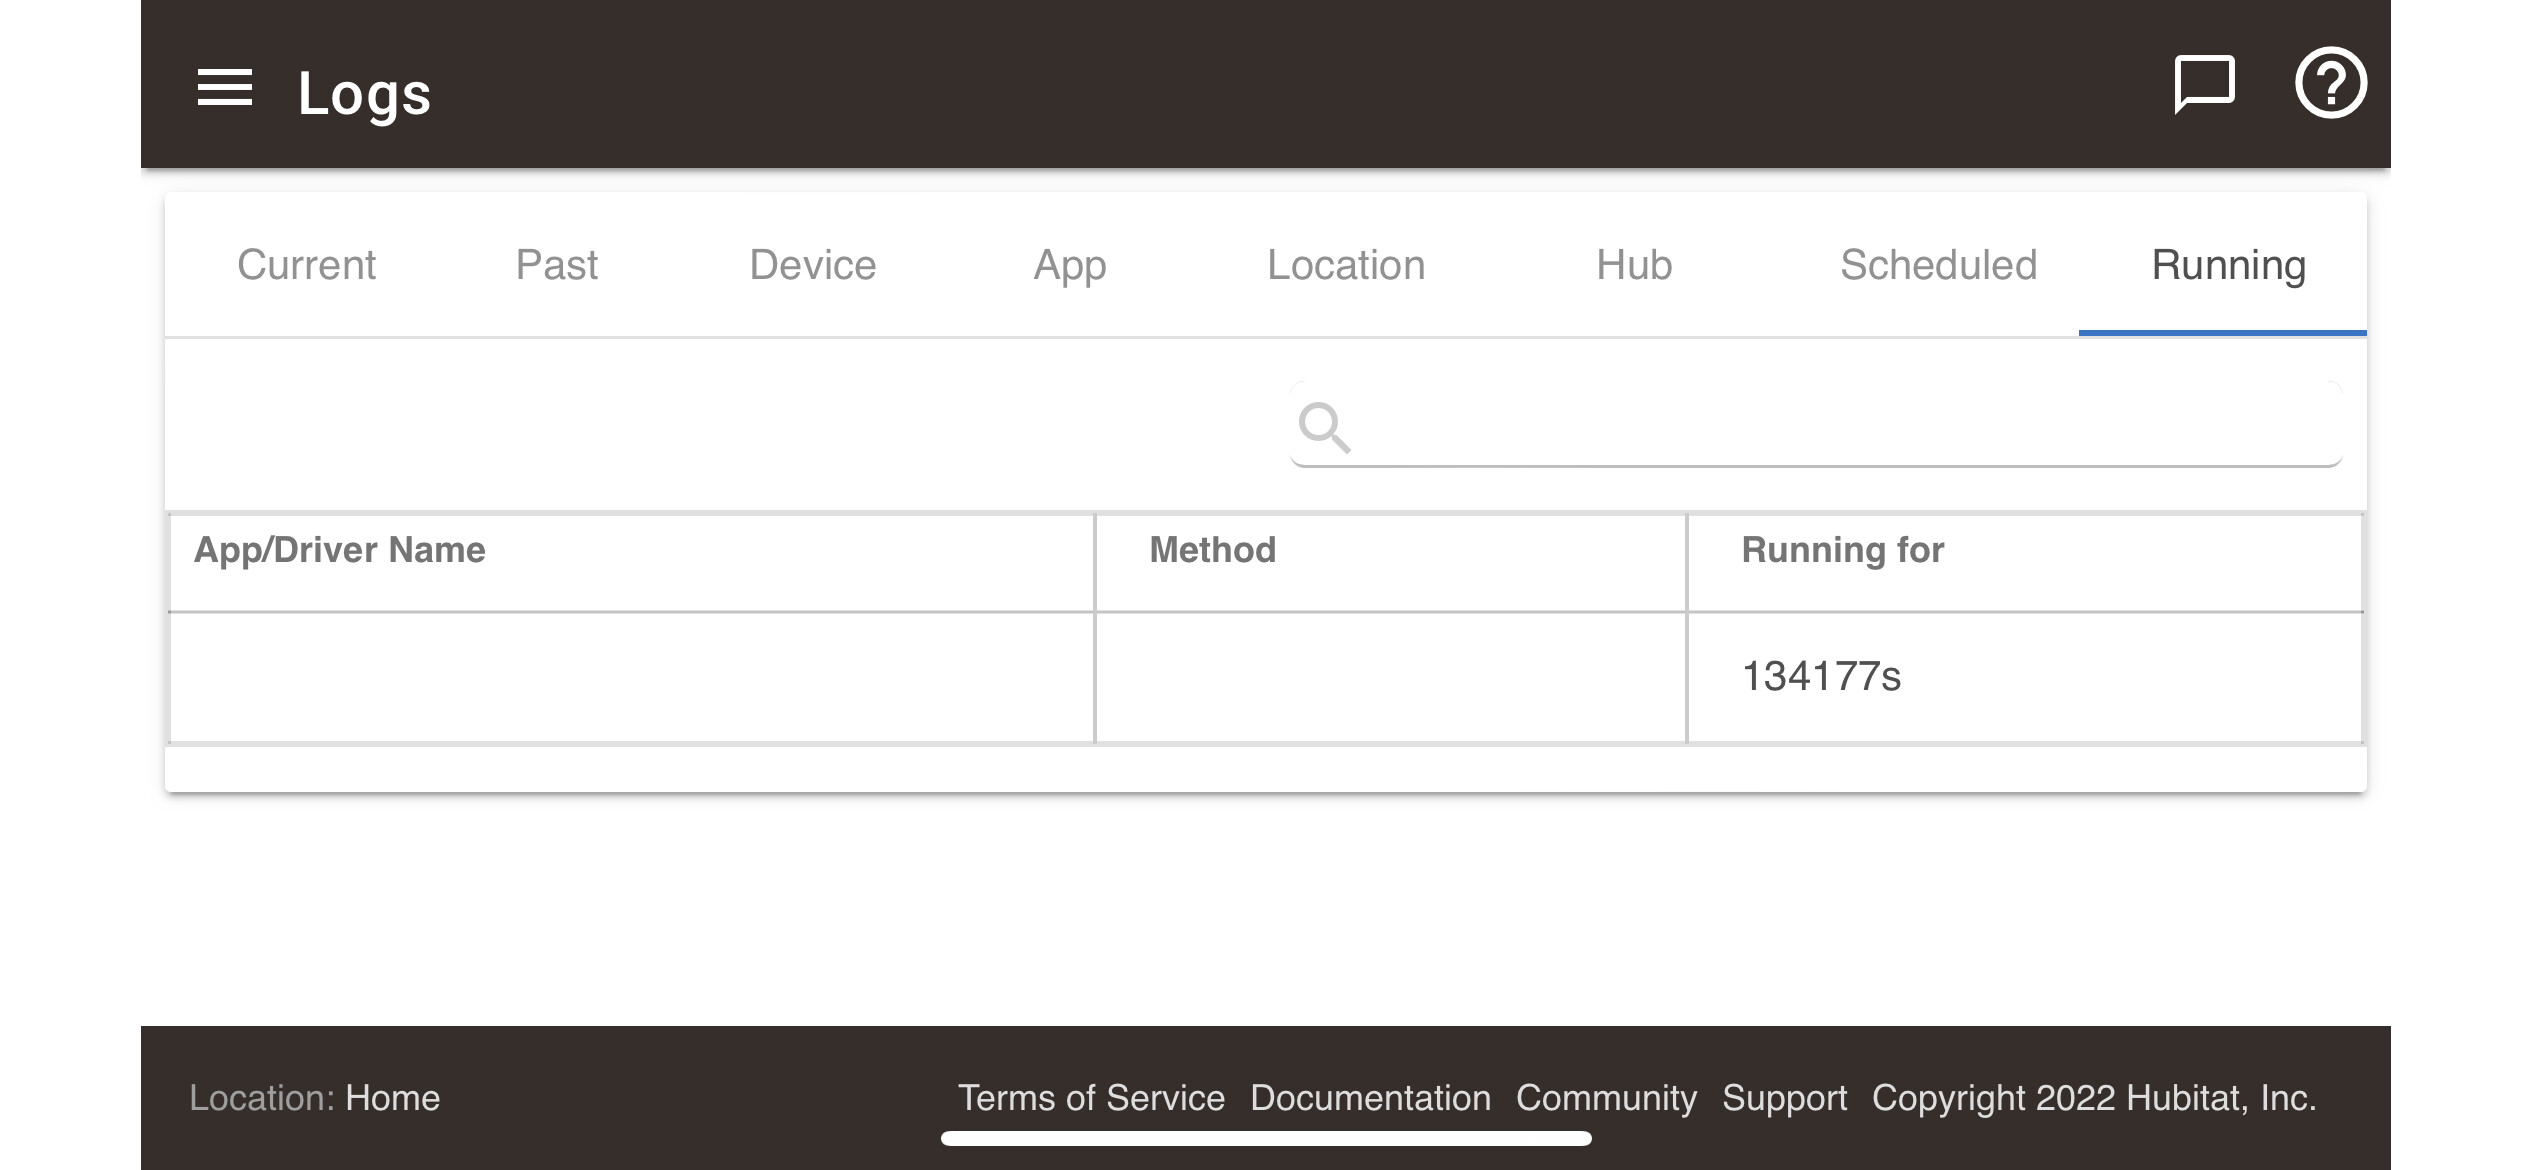Select the Location tab

1346,265
